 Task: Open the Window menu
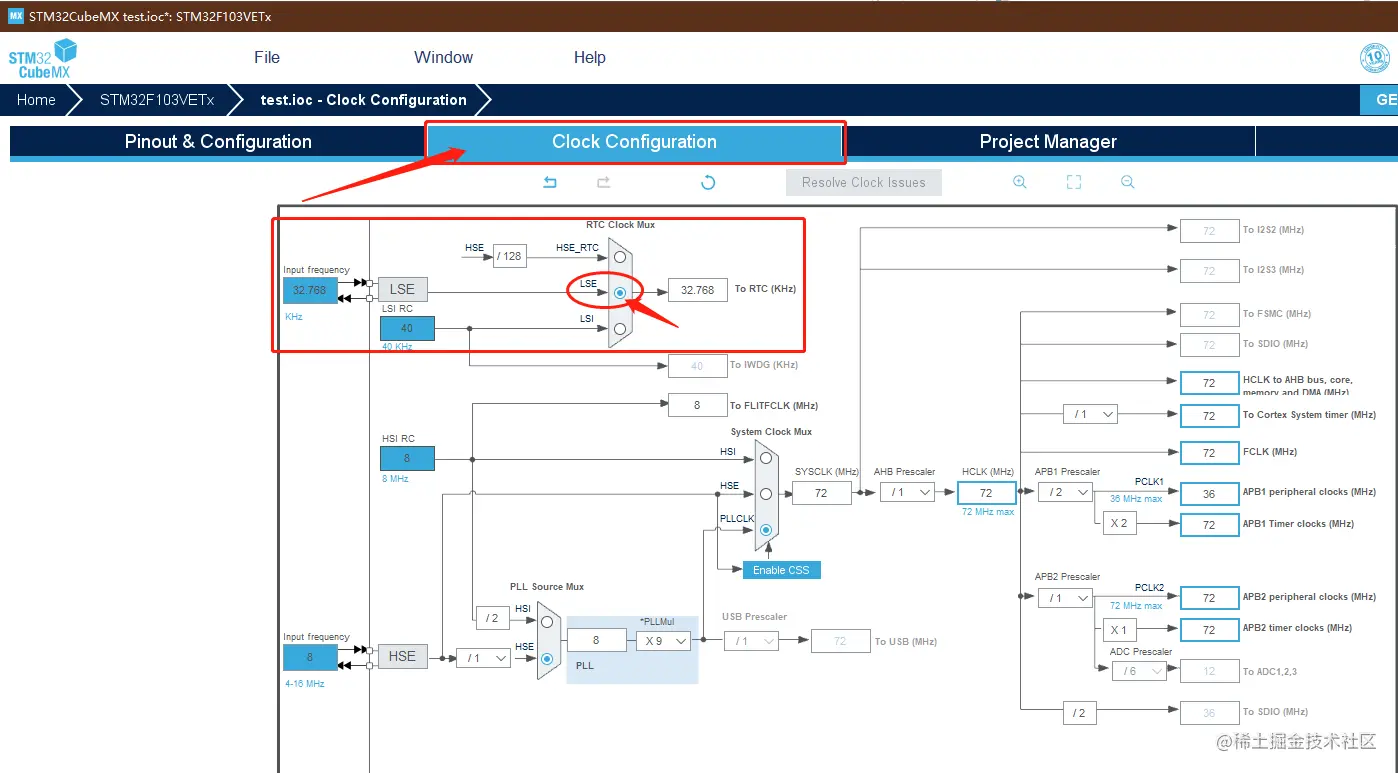pos(443,58)
